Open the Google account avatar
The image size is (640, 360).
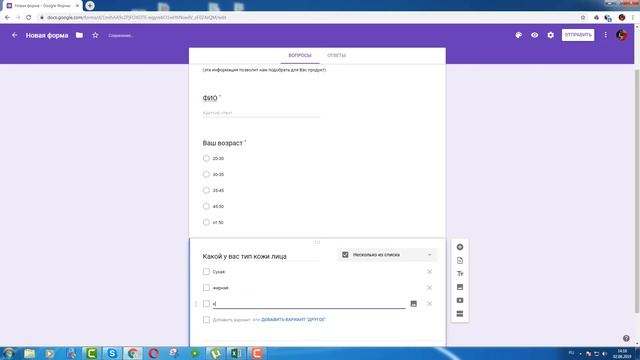(622, 35)
